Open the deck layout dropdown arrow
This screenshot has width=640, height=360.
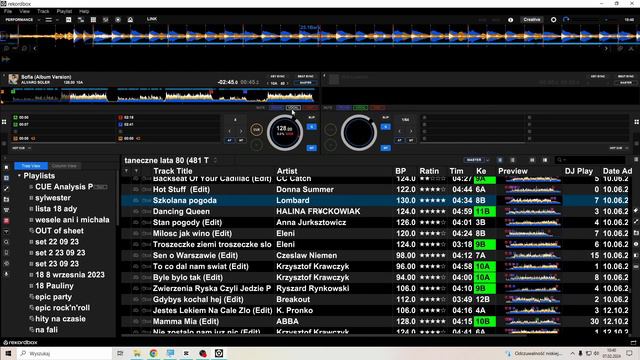(57, 20)
